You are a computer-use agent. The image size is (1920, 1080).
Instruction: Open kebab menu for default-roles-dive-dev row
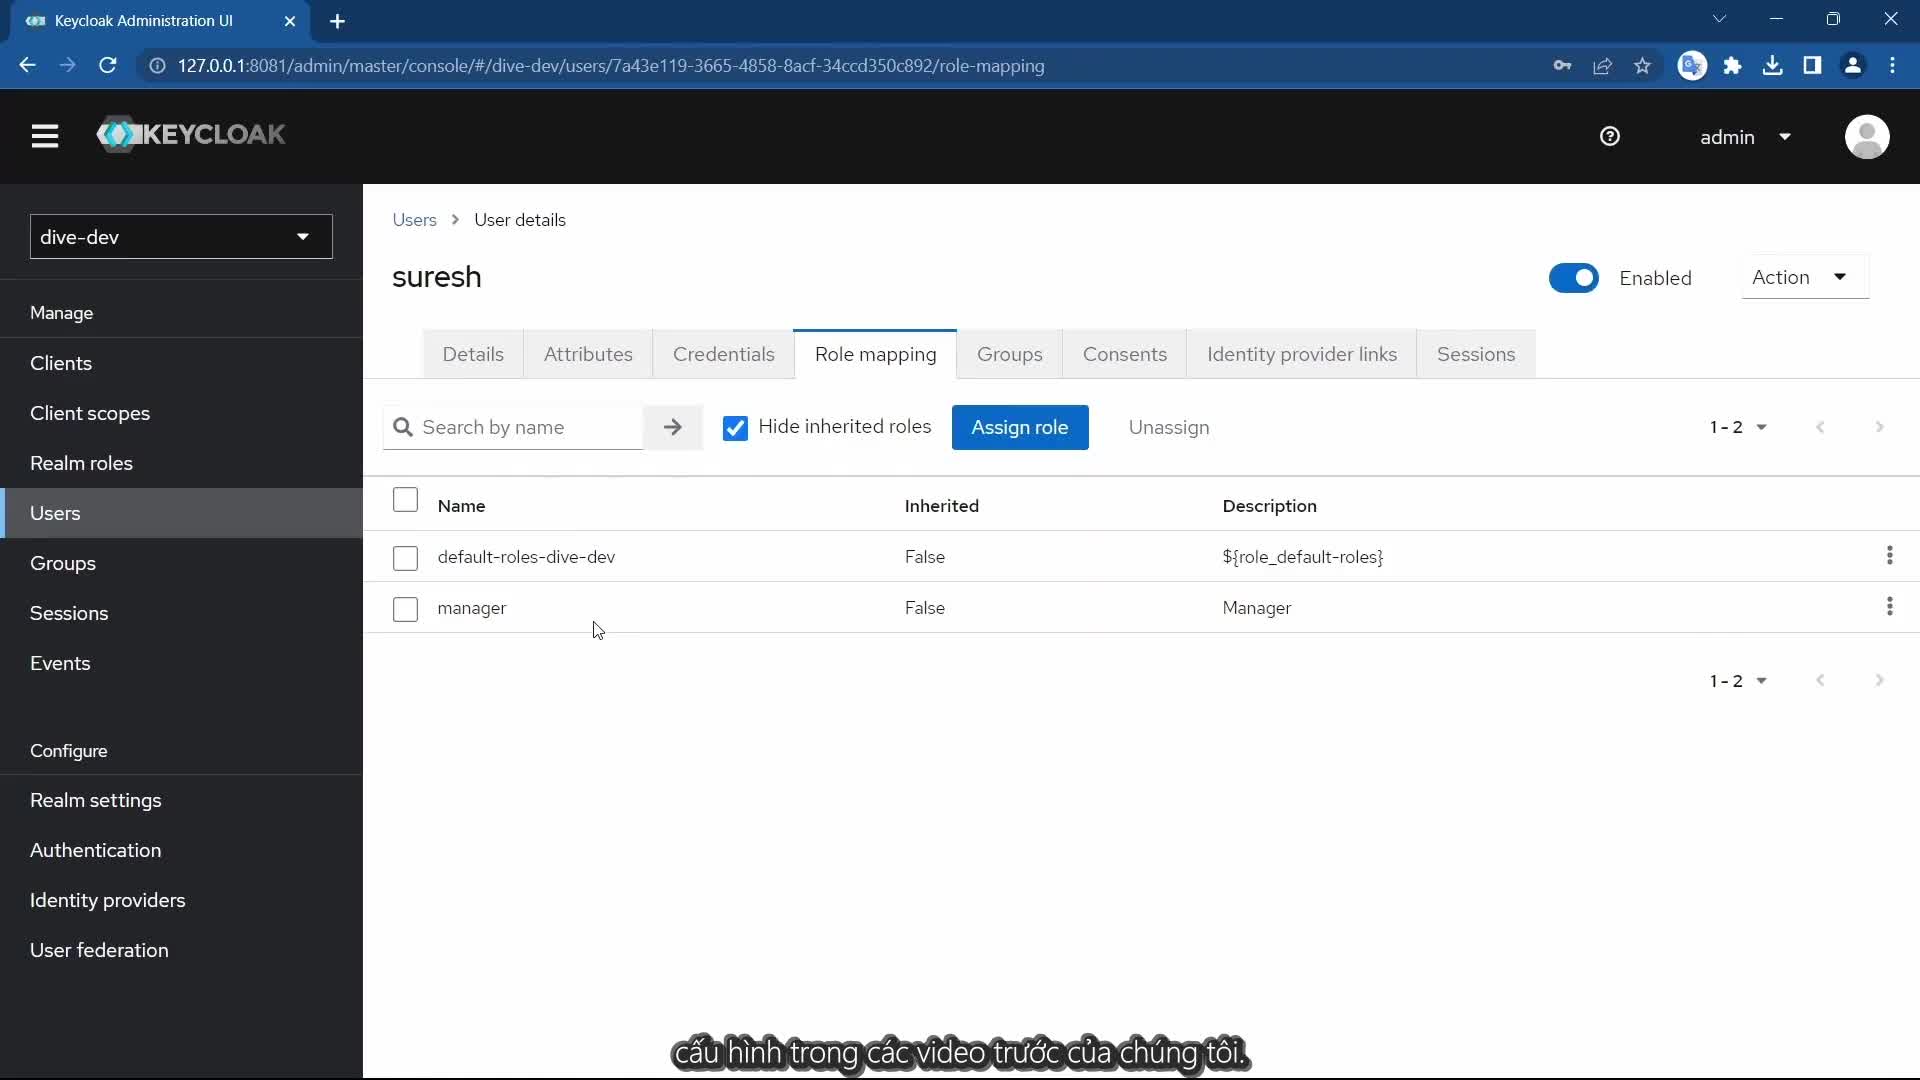coord(1889,556)
